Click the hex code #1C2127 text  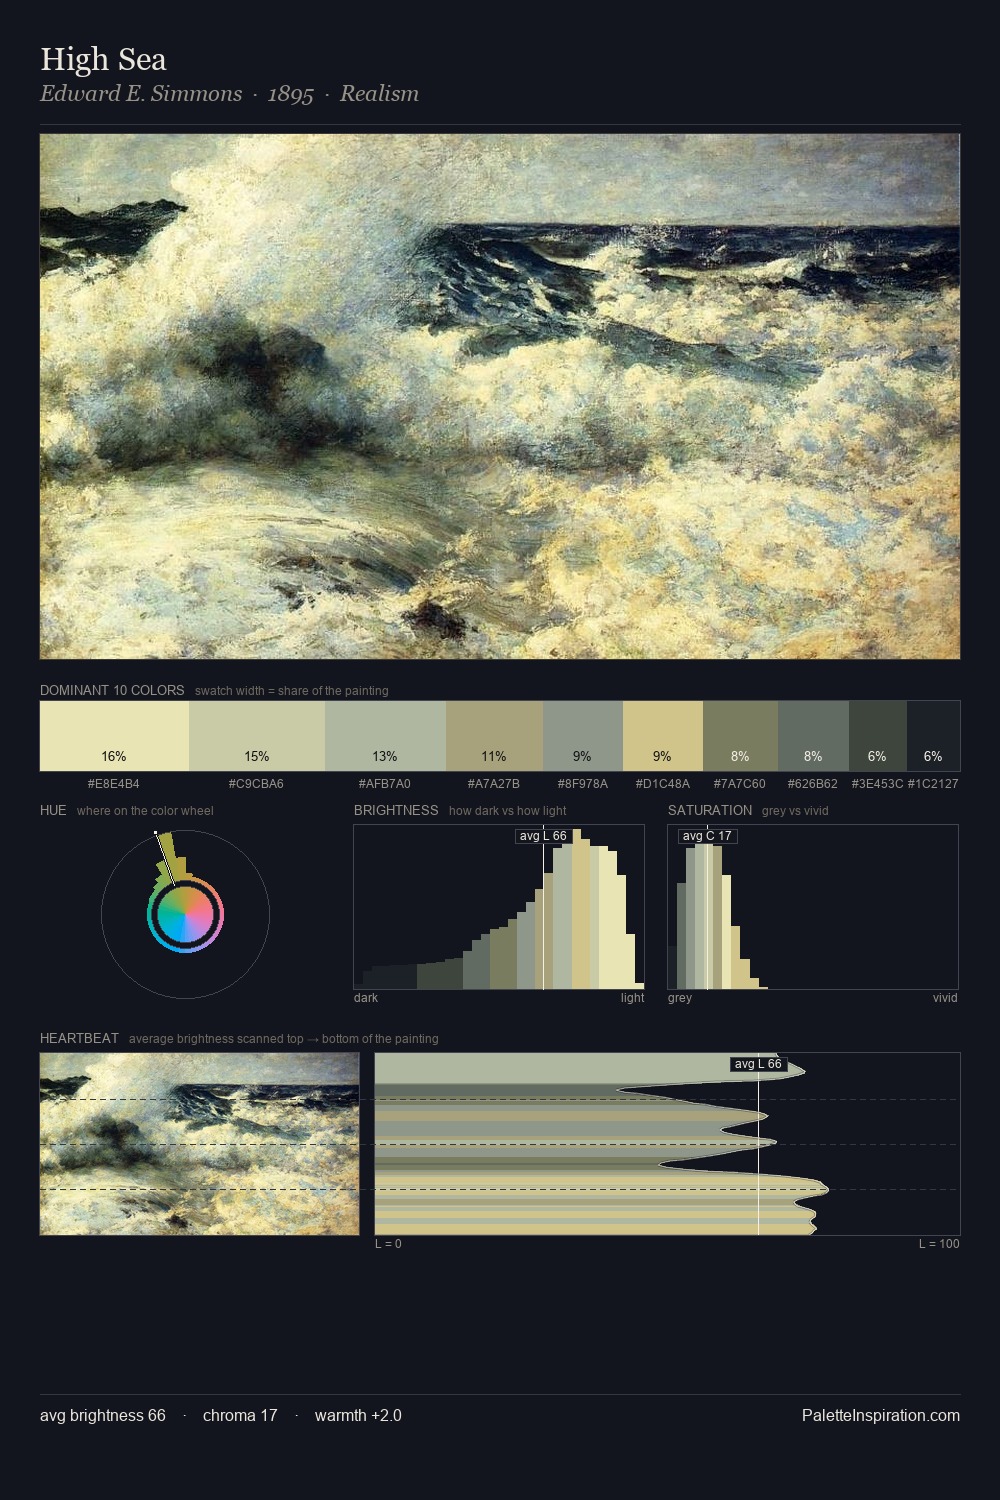point(933,784)
